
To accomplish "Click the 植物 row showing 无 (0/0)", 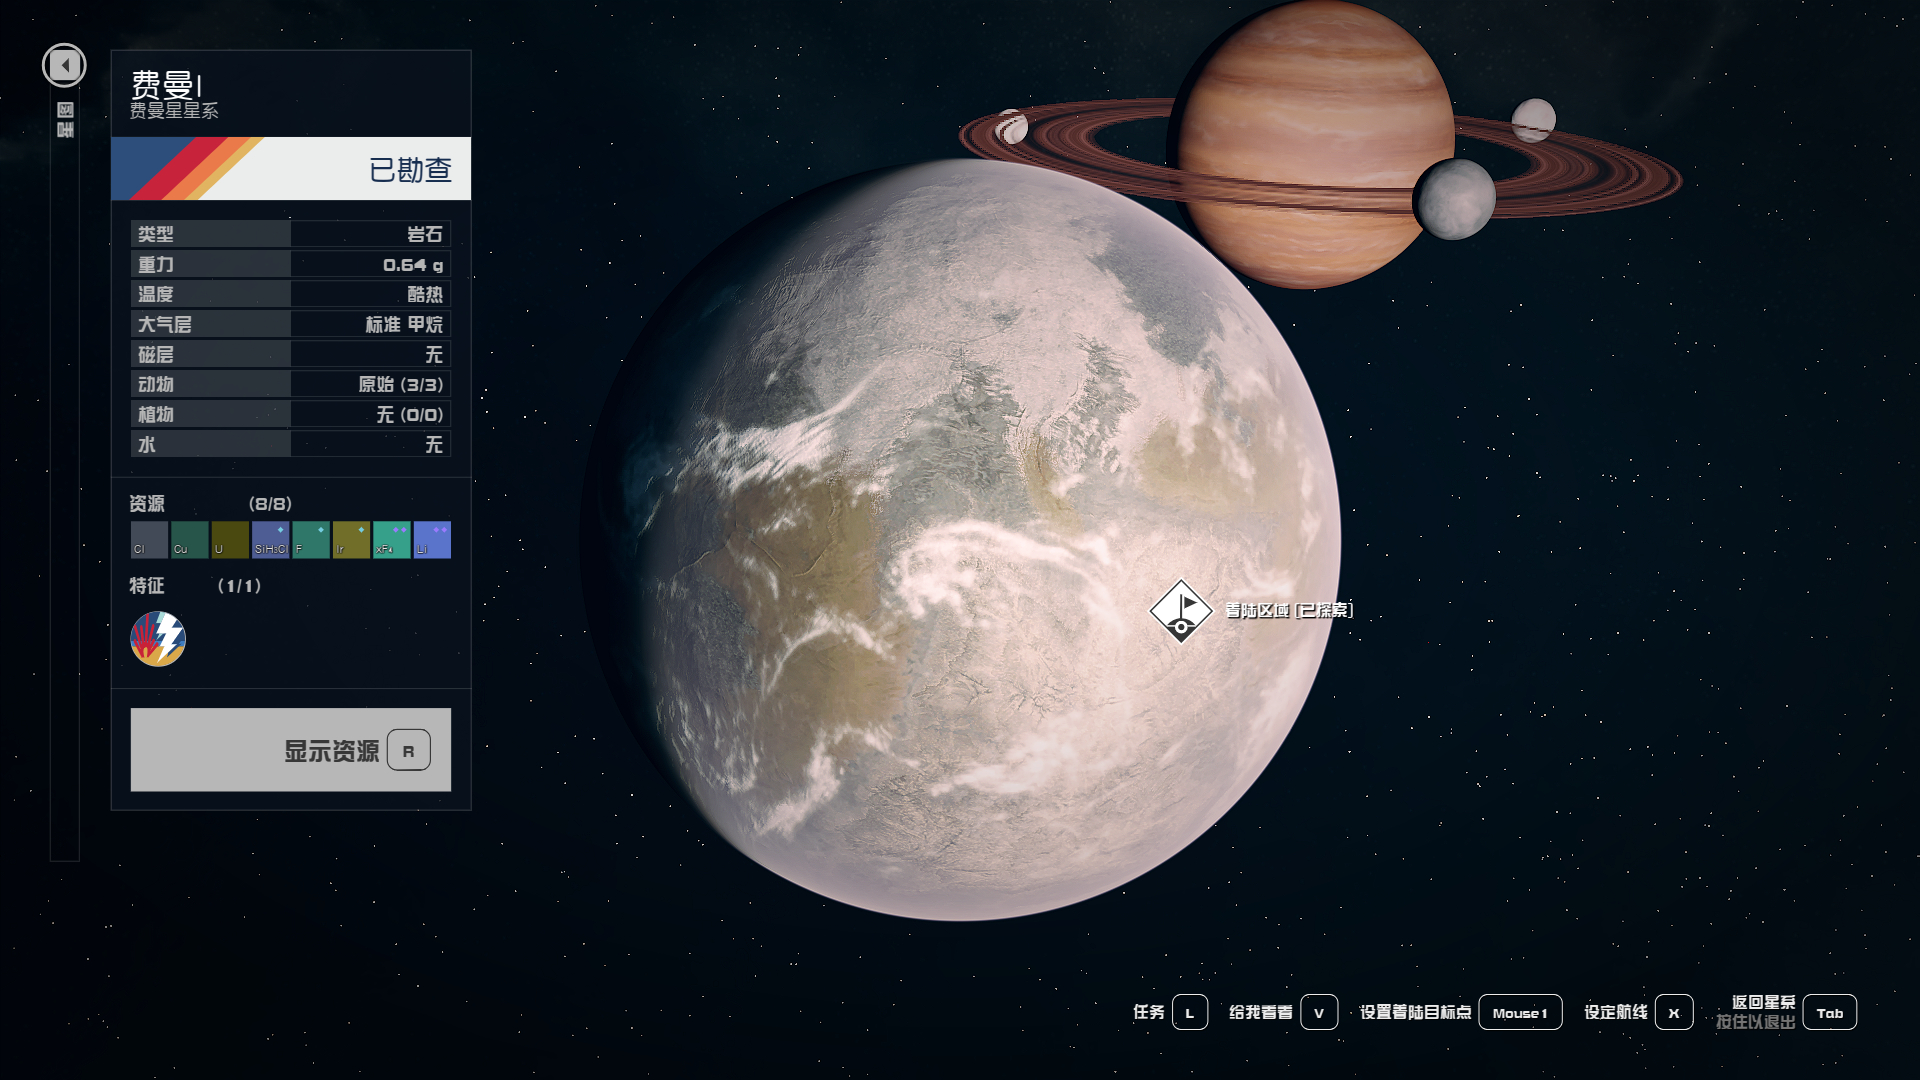I will coord(291,414).
